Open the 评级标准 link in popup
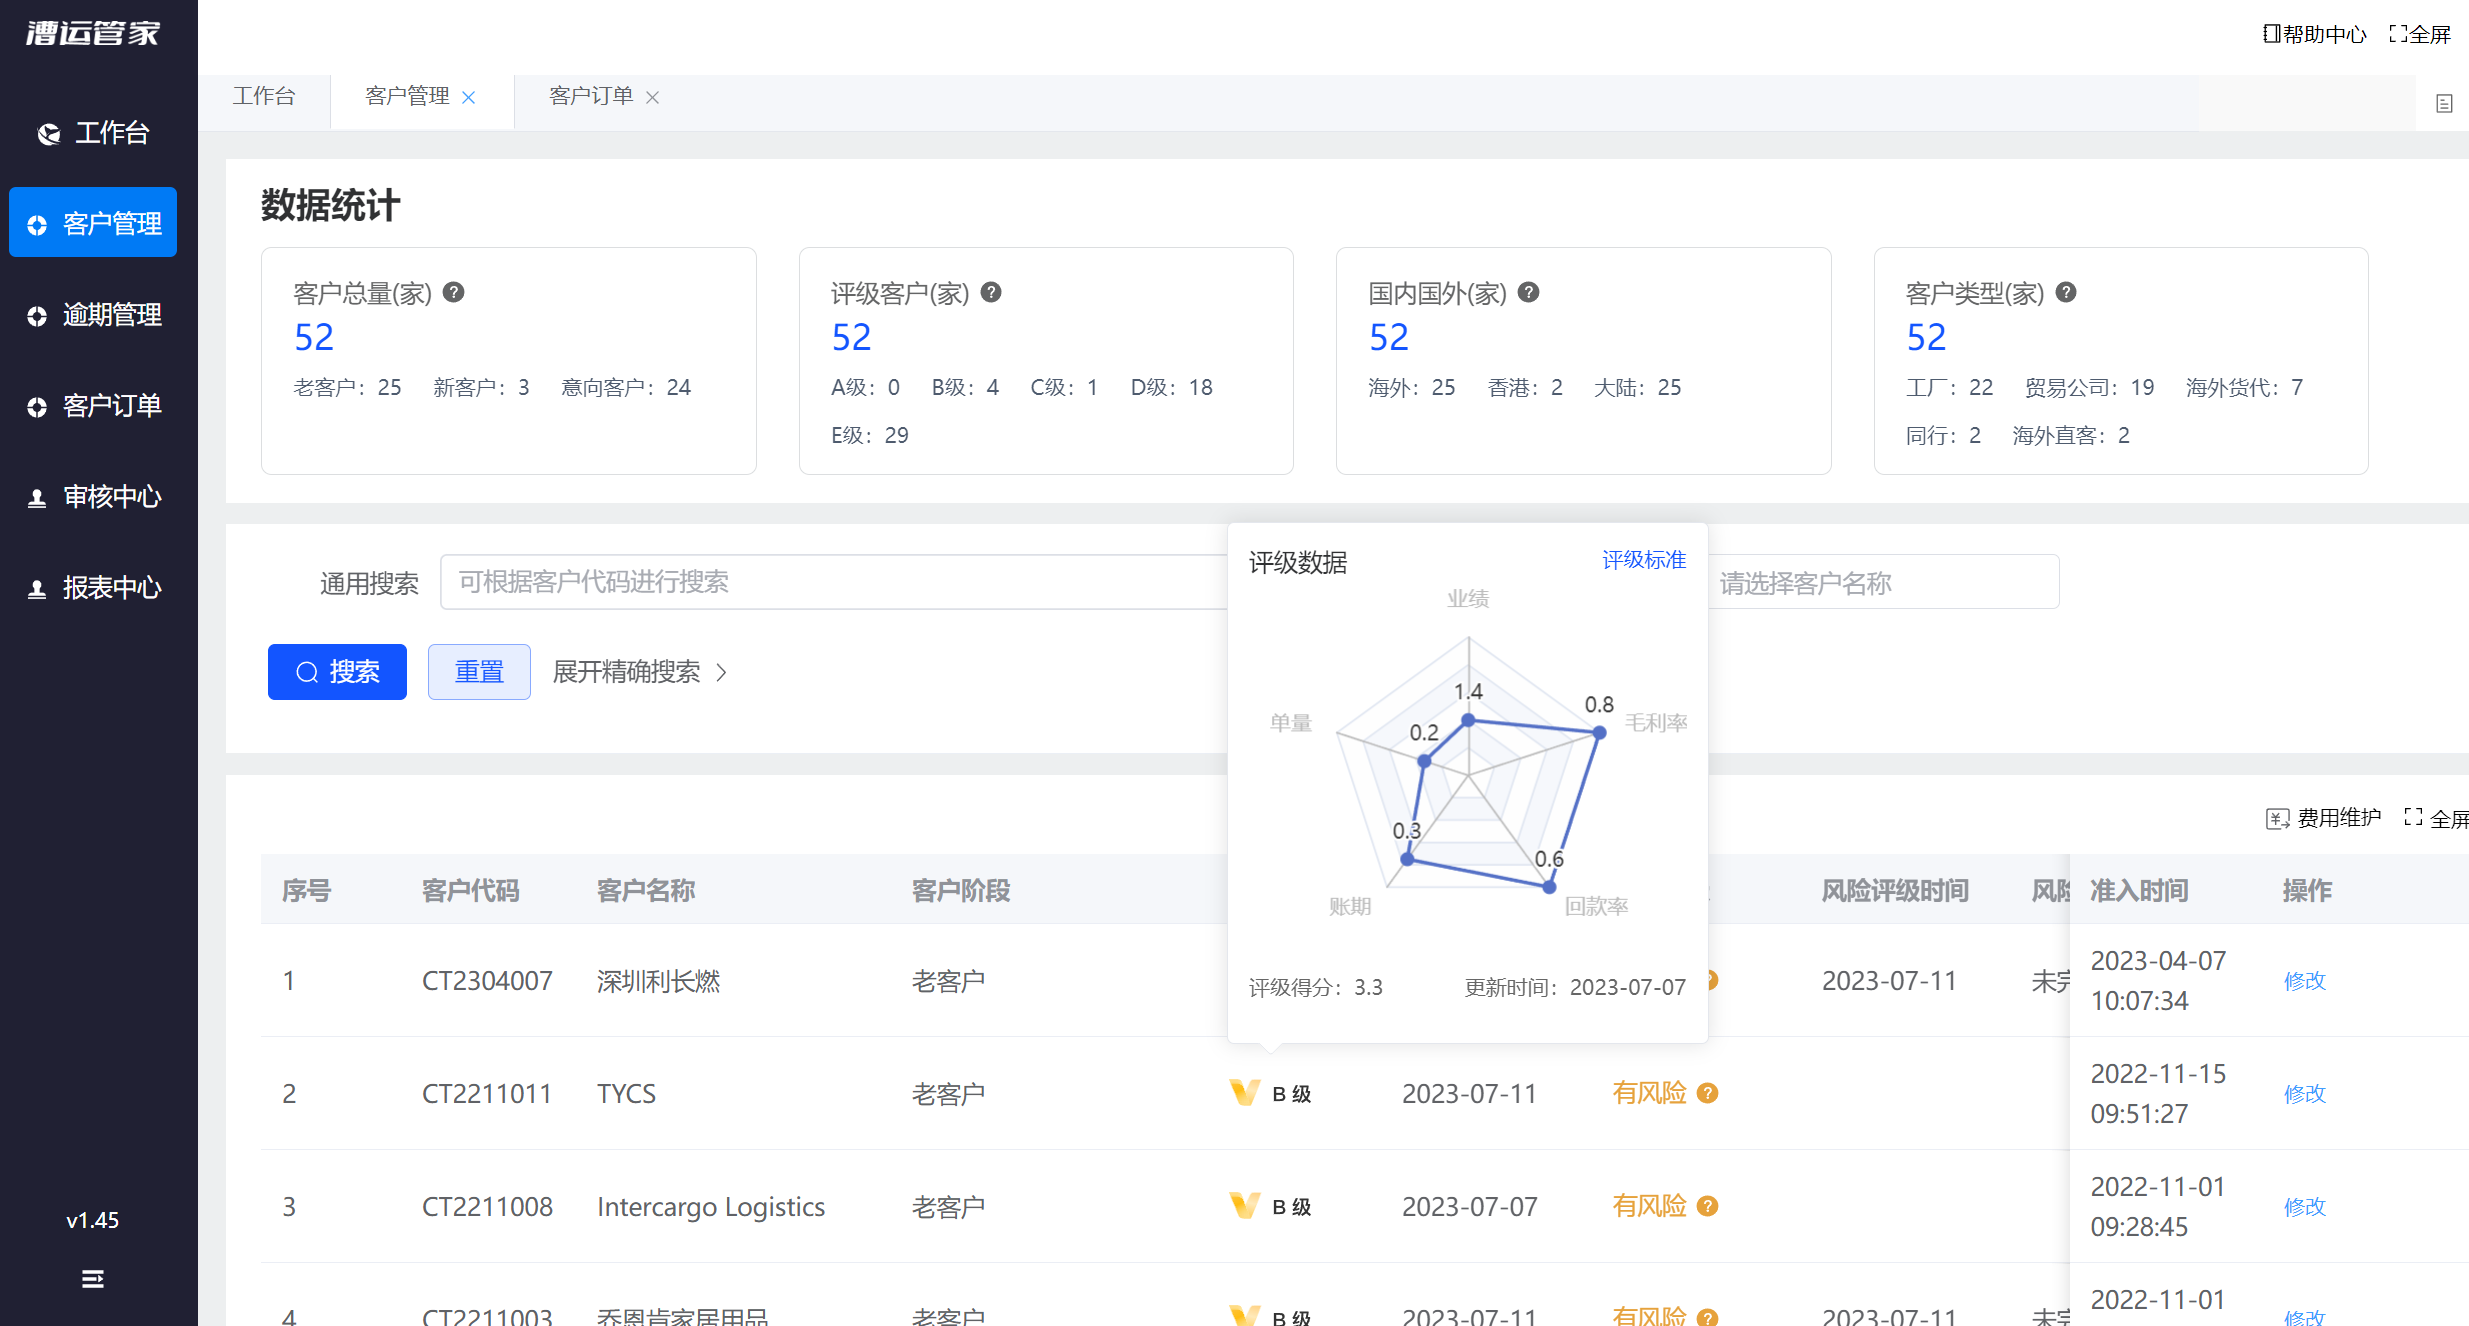This screenshot has width=2469, height=1326. (1643, 560)
